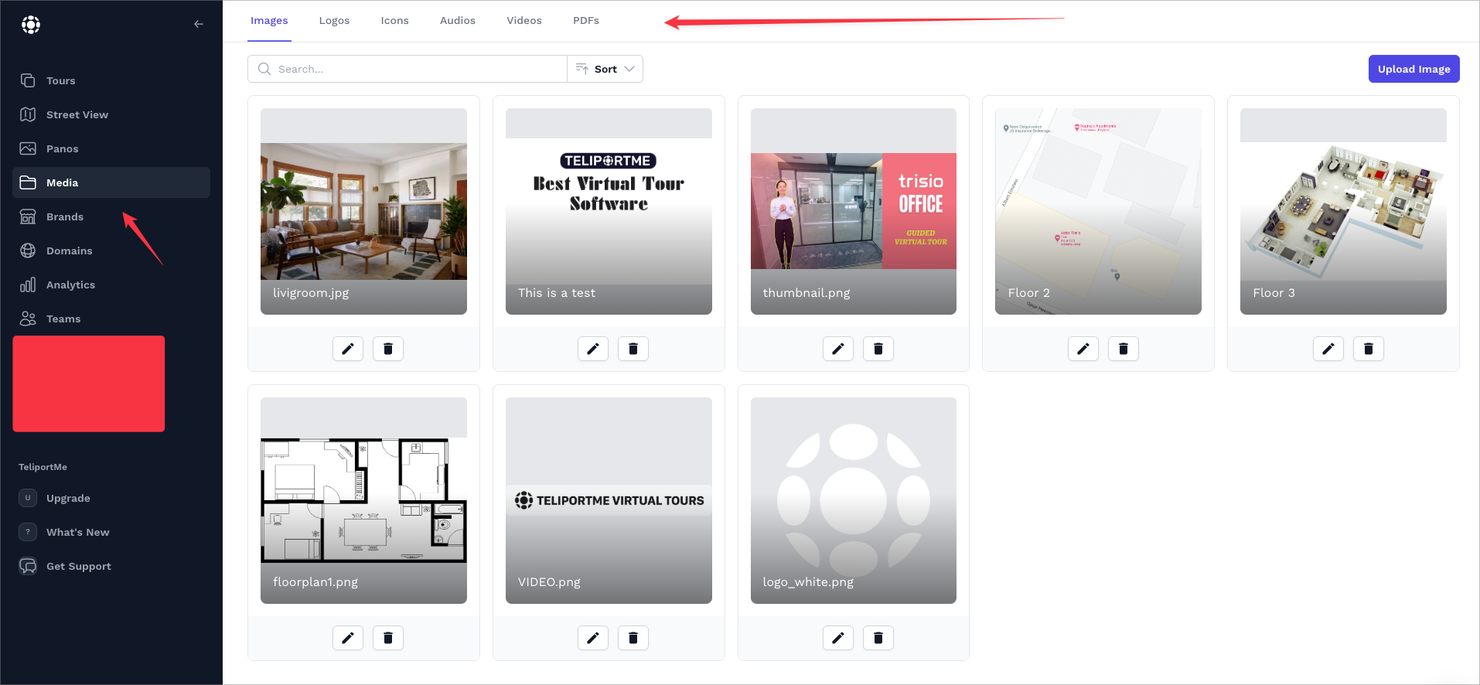Open the Upgrade option in sidebar

[68, 498]
